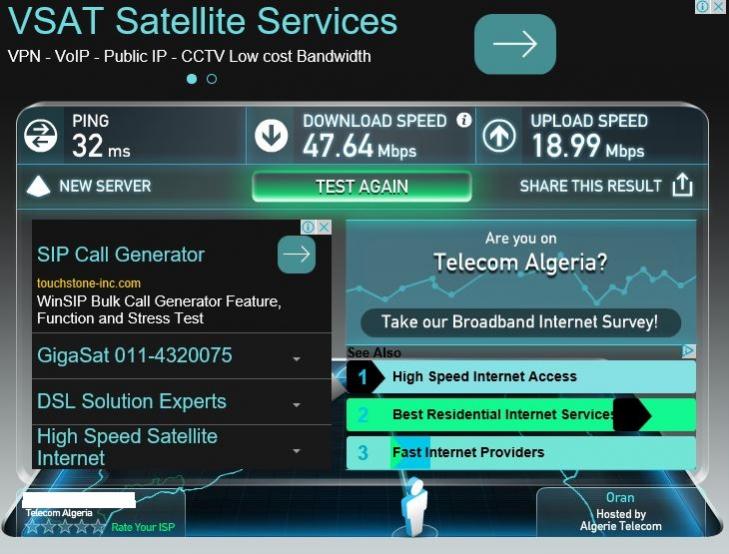
Task: Click the download speed arrow icon
Action: pos(271,136)
